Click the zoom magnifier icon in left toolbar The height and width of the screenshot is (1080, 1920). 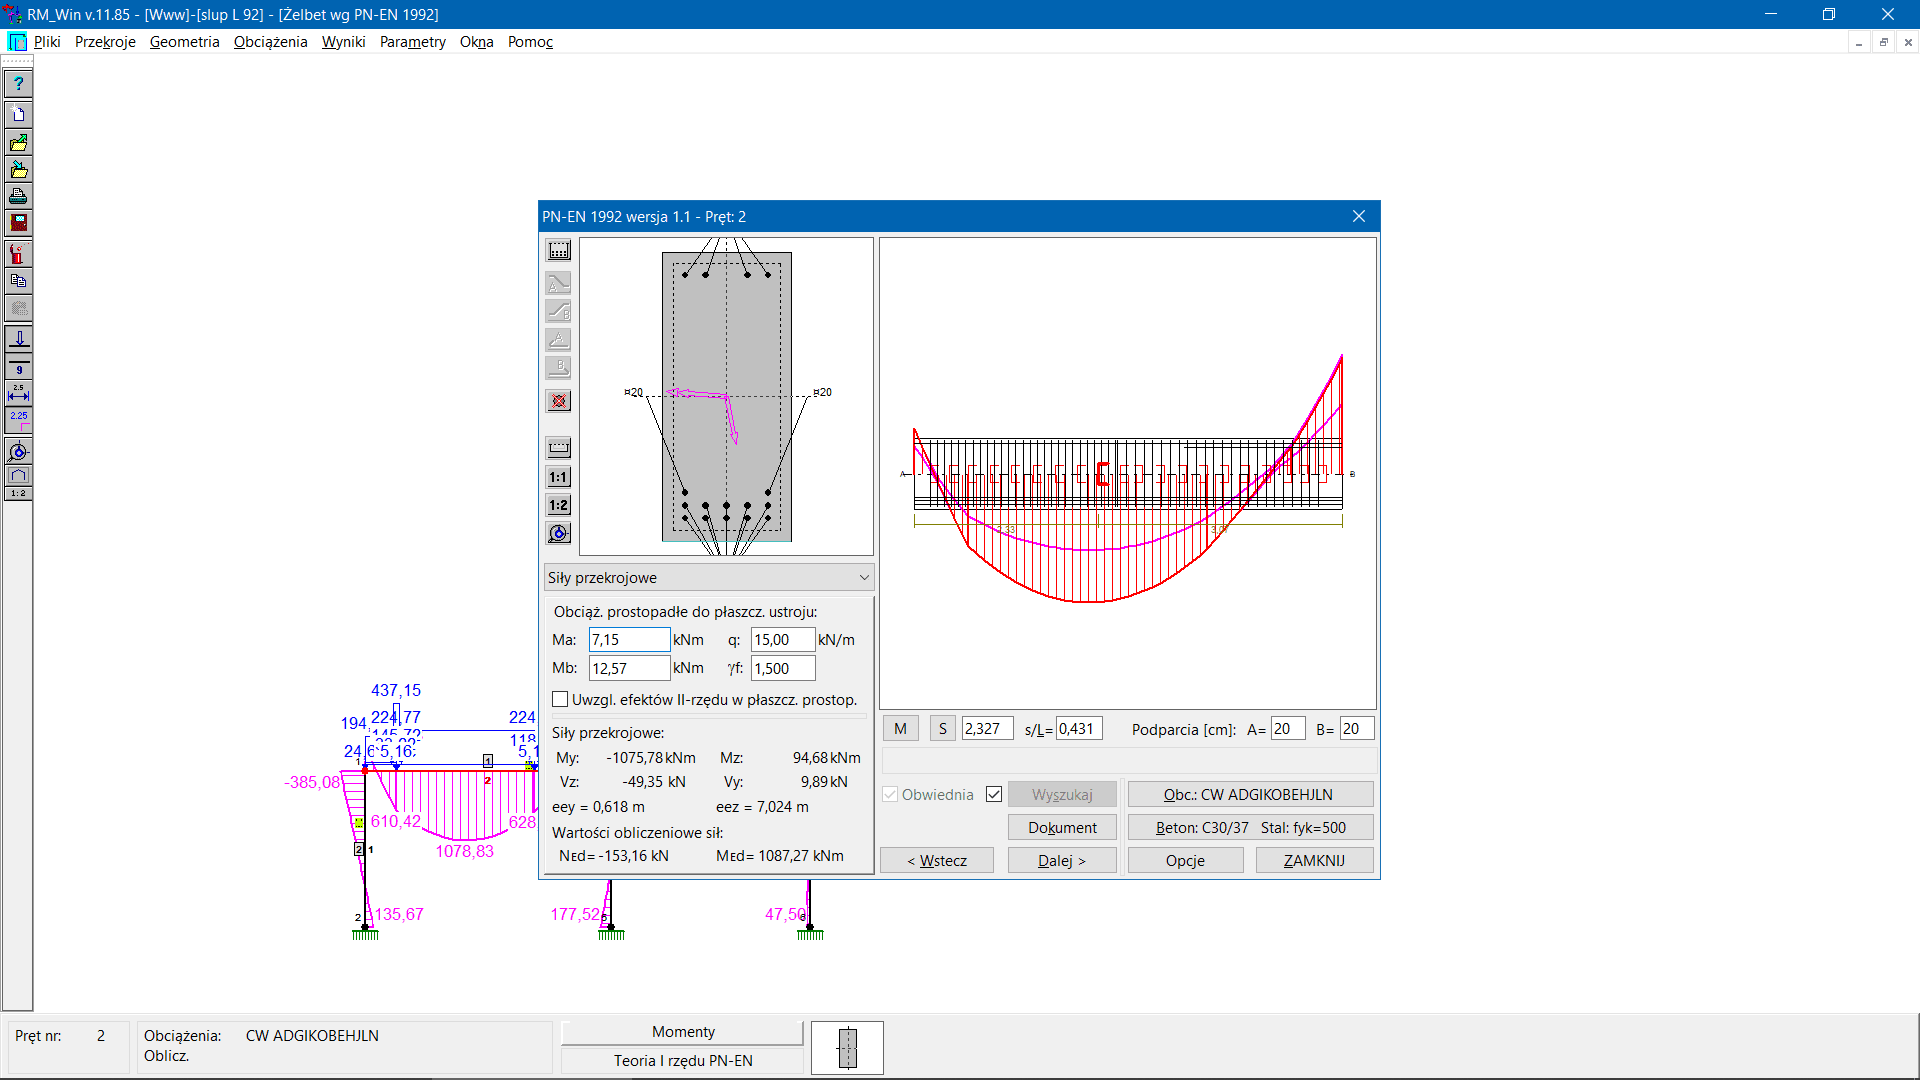(18, 452)
